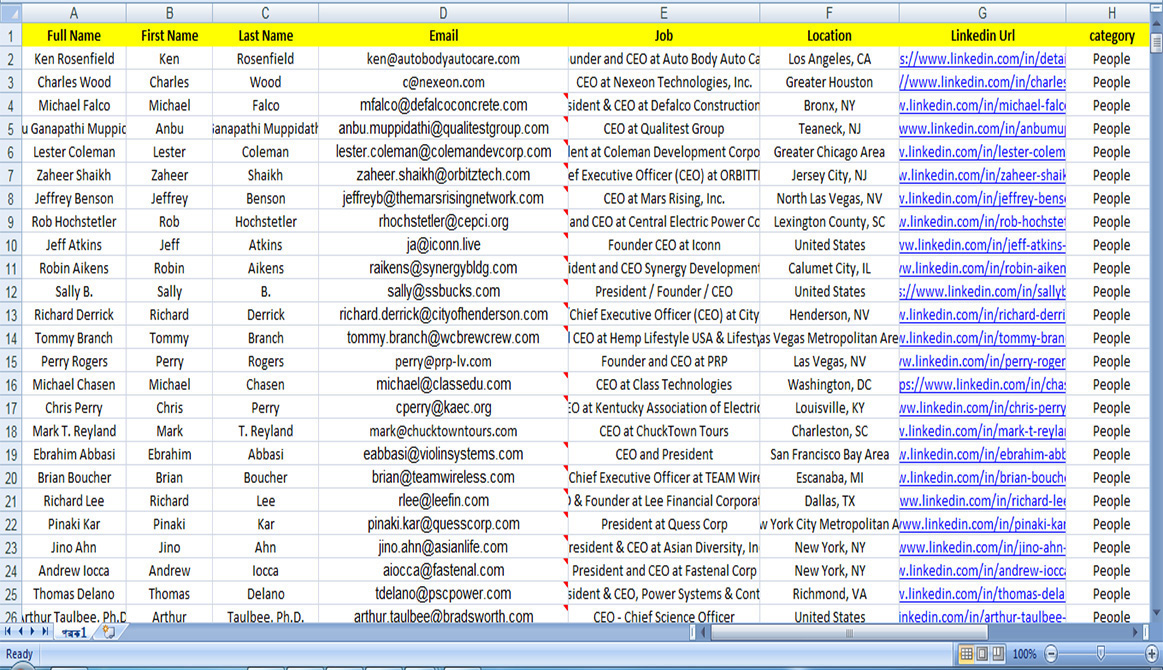Switch to Page Break Preview view
The image size is (1163, 670).
pos(998,654)
